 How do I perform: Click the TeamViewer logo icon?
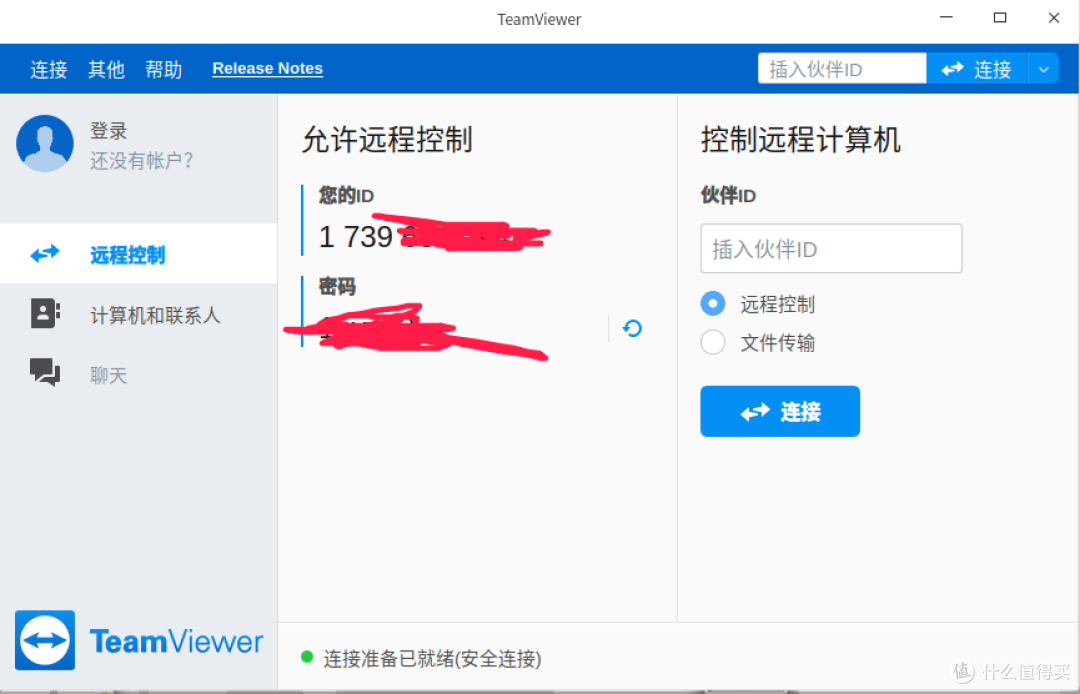coord(45,640)
